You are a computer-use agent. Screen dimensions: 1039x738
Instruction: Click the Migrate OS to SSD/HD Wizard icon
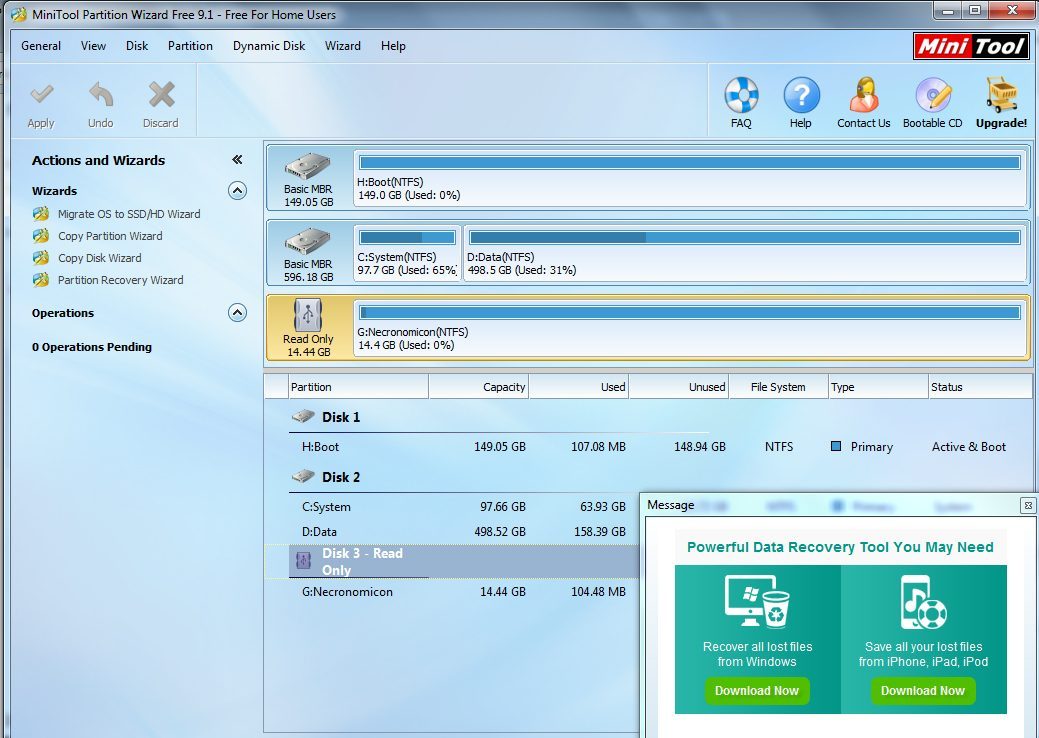pos(41,214)
